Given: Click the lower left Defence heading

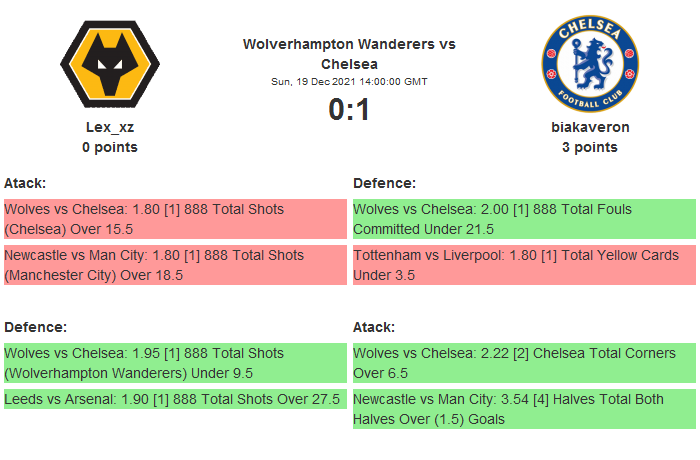Looking at the screenshot, I should (35, 327).
